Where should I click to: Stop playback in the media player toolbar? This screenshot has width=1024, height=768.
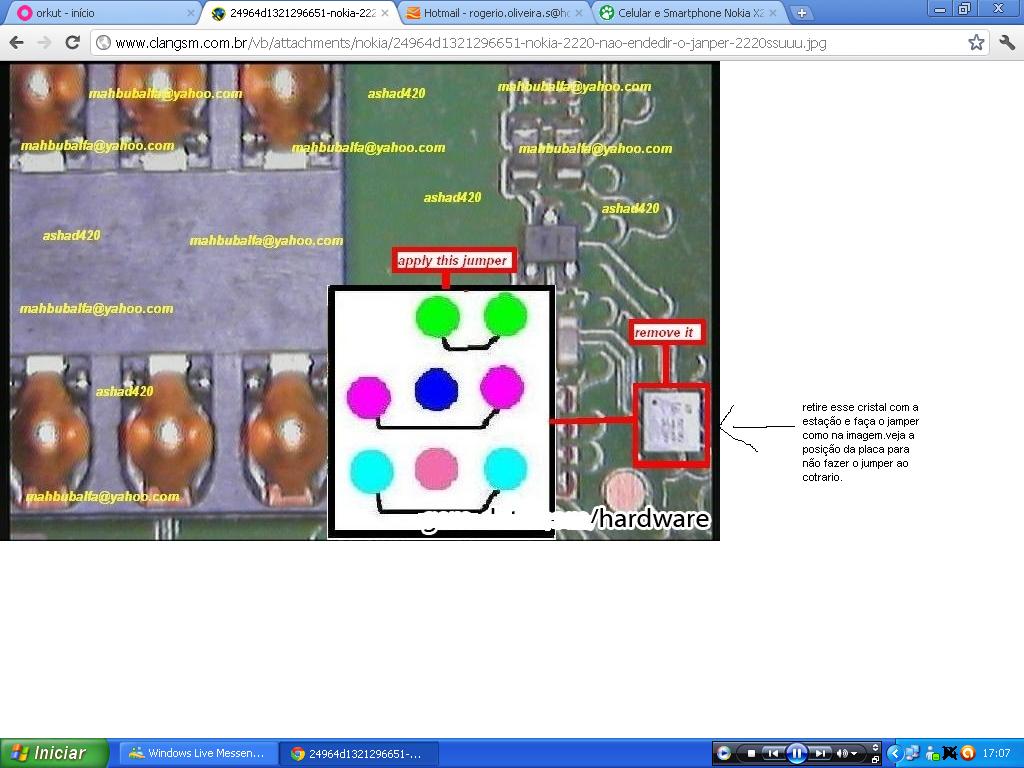751,753
